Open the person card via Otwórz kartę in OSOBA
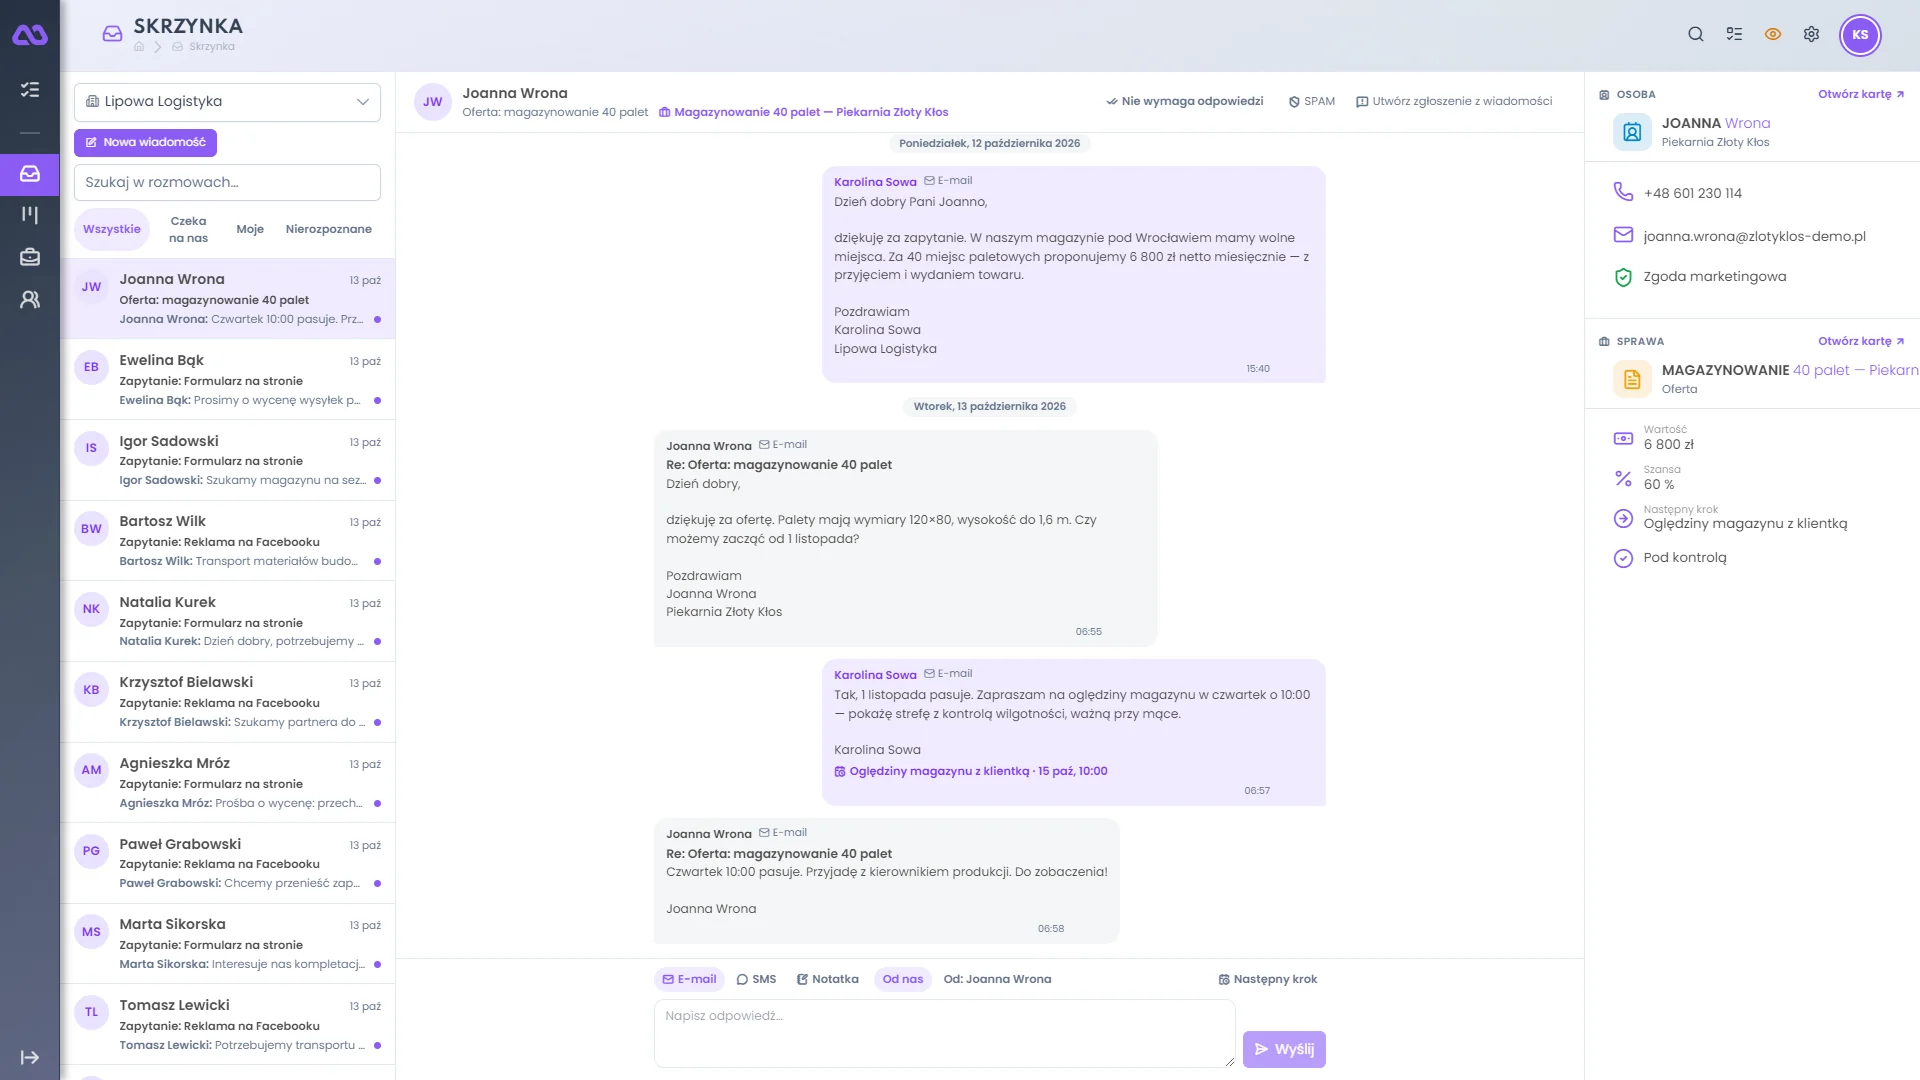 tap(1861, 94)
